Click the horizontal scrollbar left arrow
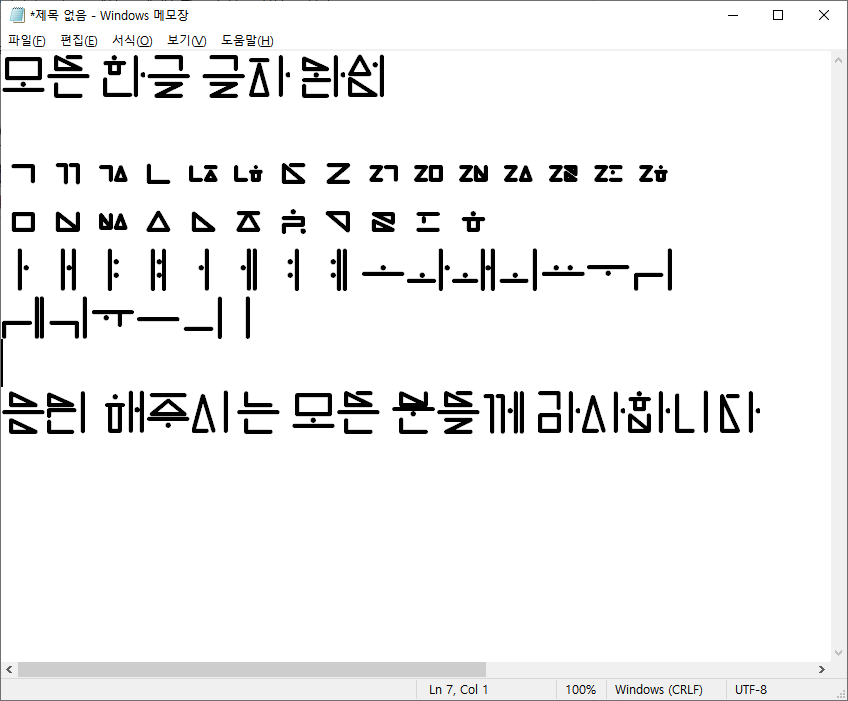 (x=9, y=669)
